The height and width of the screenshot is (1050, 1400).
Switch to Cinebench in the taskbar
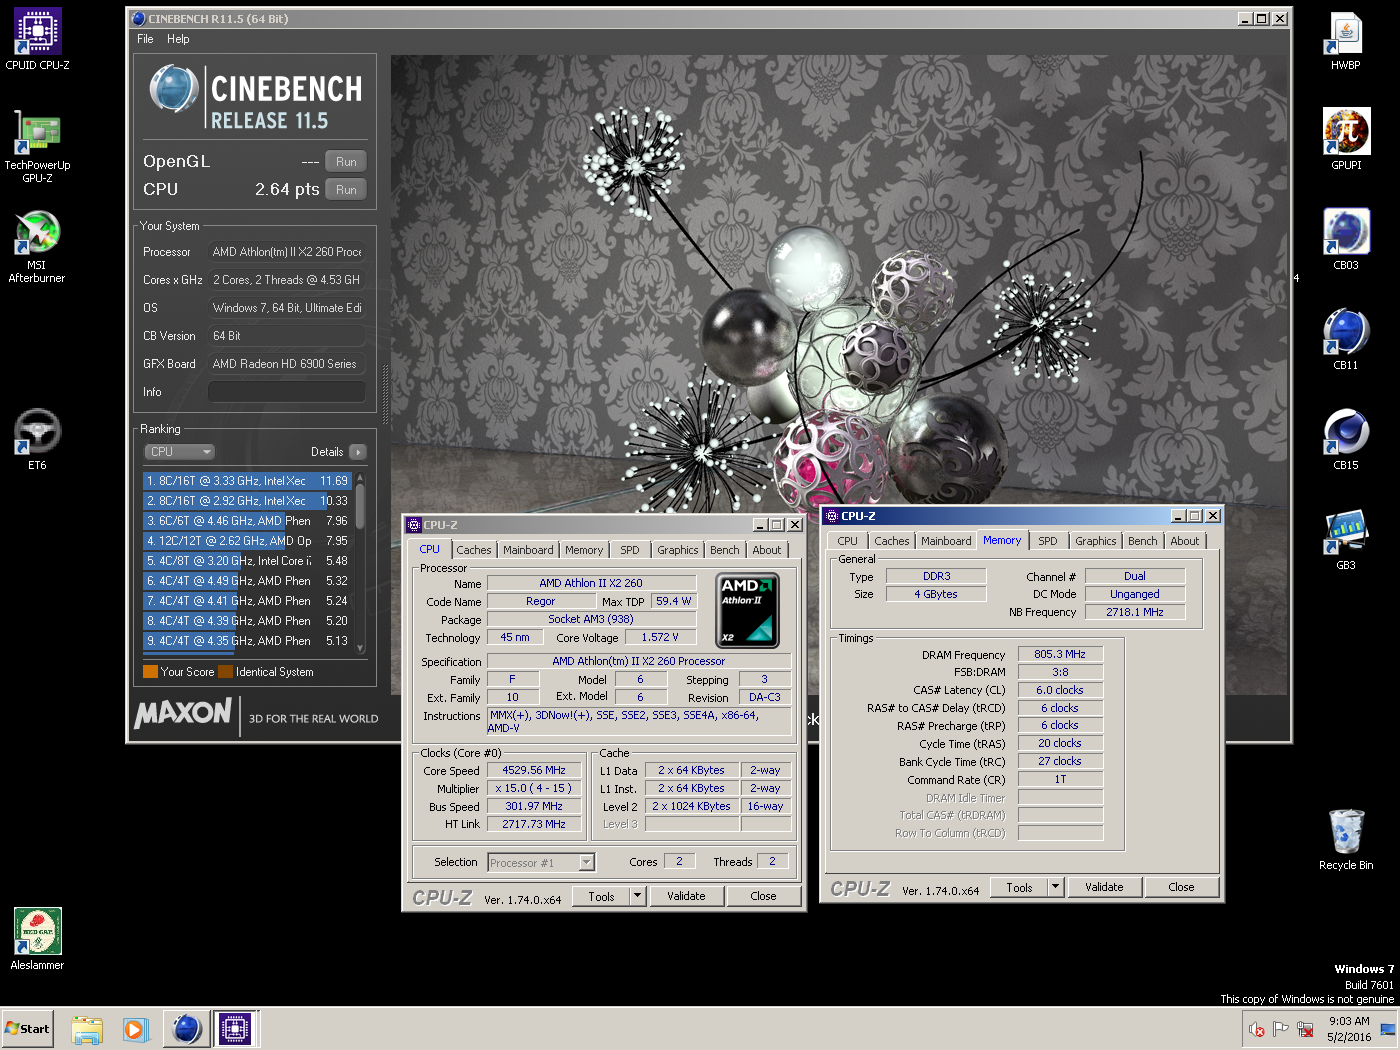point(187,1029)
